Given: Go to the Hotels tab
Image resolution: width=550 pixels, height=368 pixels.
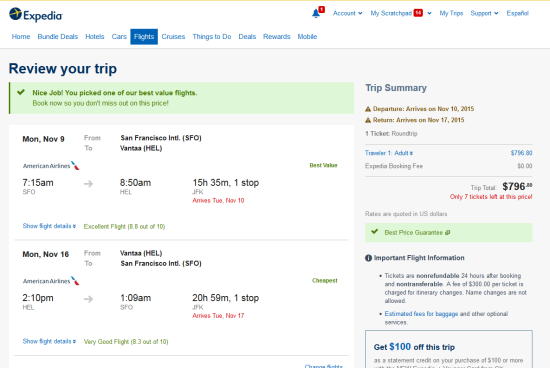Looking at the screenshot, I should [95, 36].
